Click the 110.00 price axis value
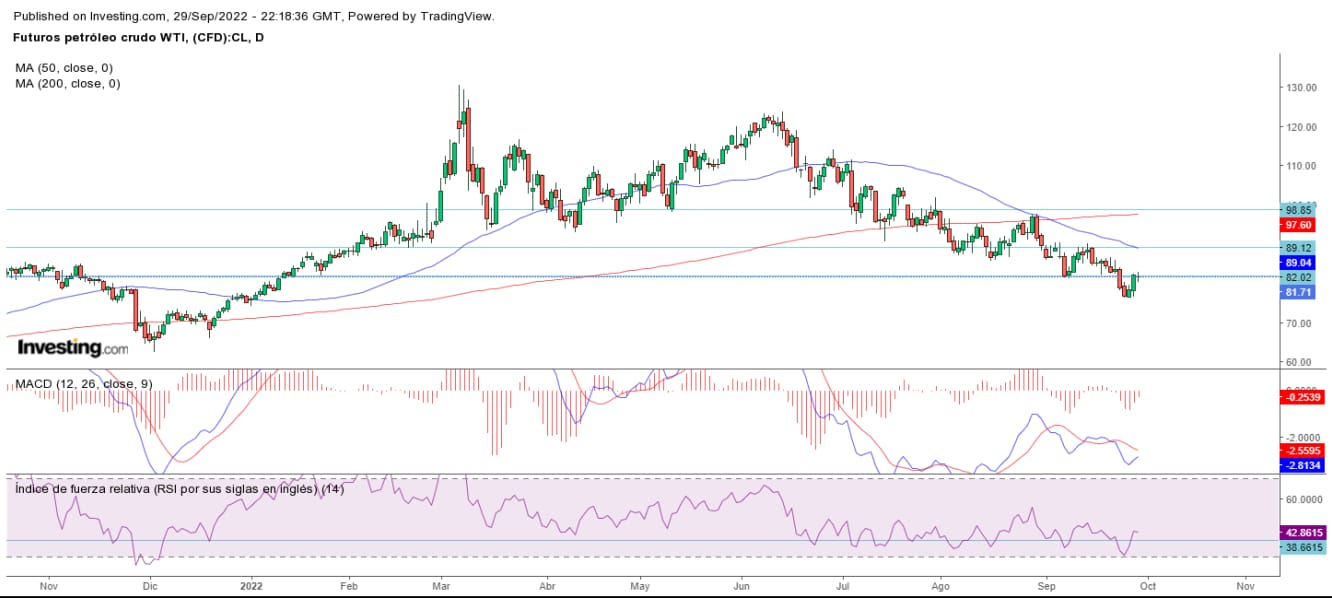Viewport: 1332px width, 598px height. (x=1301, y=166)
